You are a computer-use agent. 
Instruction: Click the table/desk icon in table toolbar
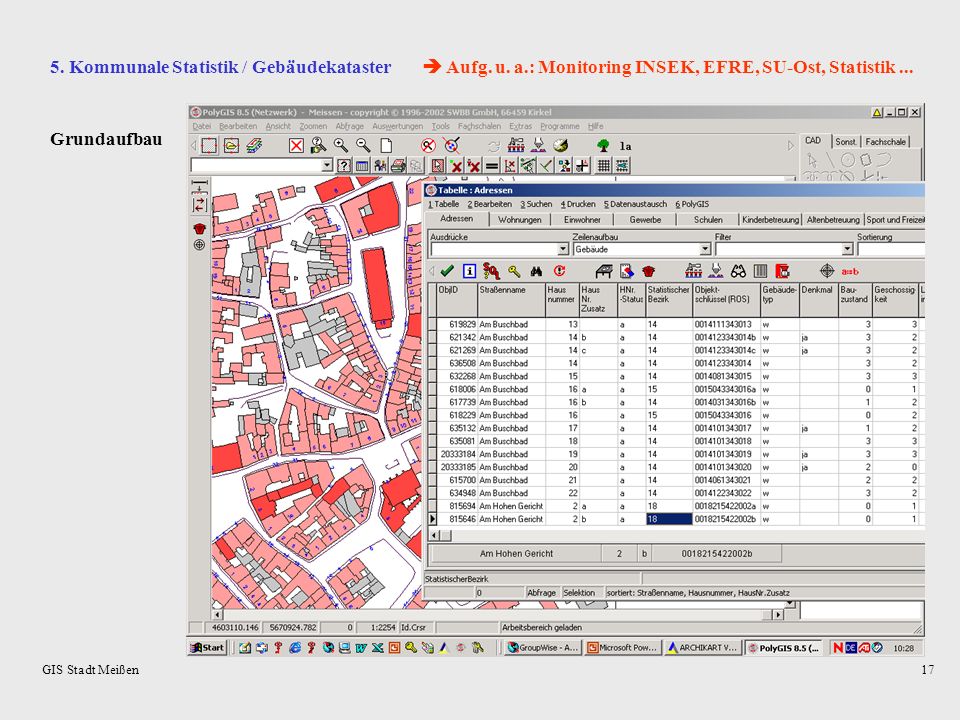coord(604,271)
